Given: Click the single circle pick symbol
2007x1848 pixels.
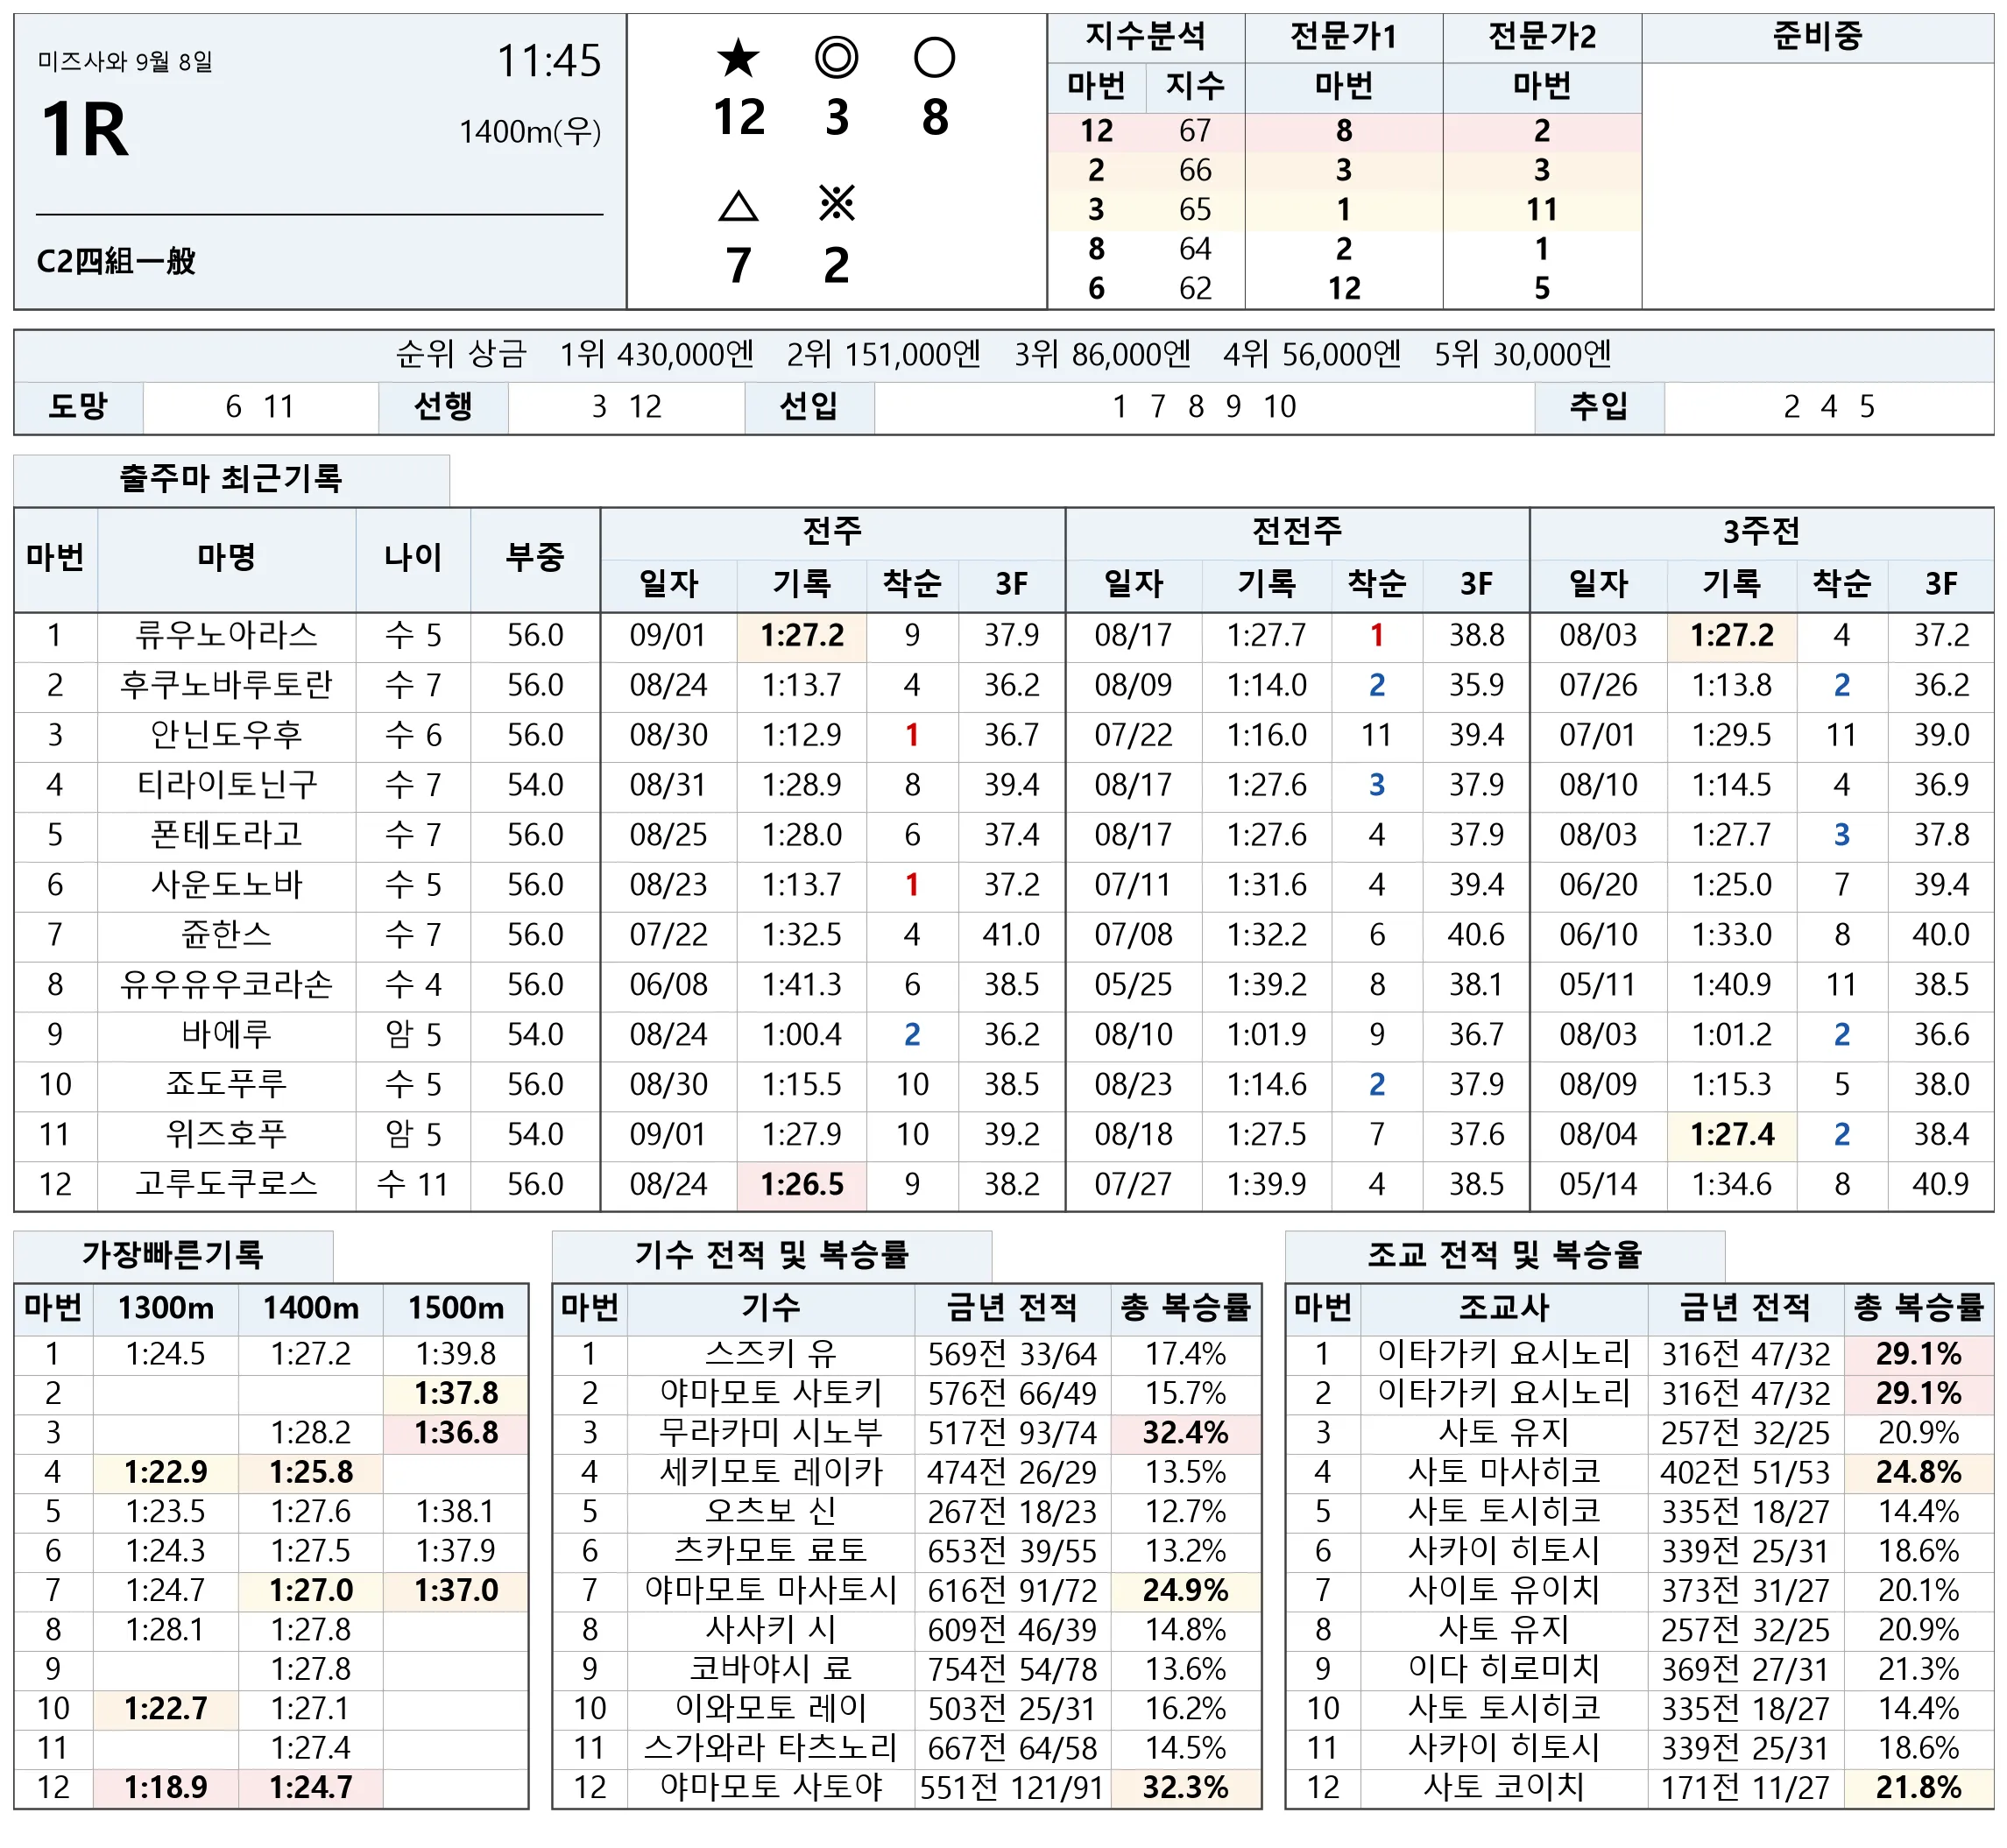Looking at the screenshot, I should tap(934, 58).
